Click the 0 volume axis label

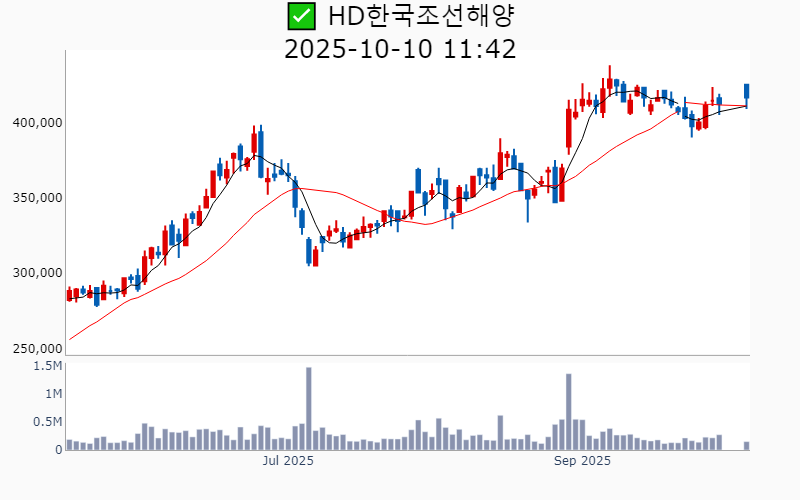coord(59,450)
